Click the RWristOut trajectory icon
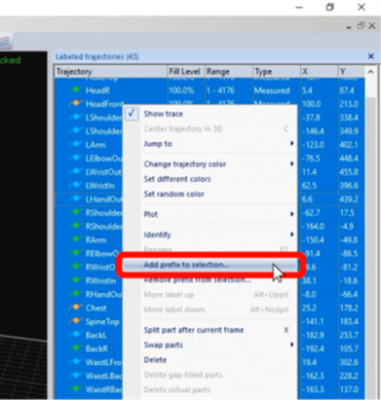381x400 pixels. (x=76, y=267)
